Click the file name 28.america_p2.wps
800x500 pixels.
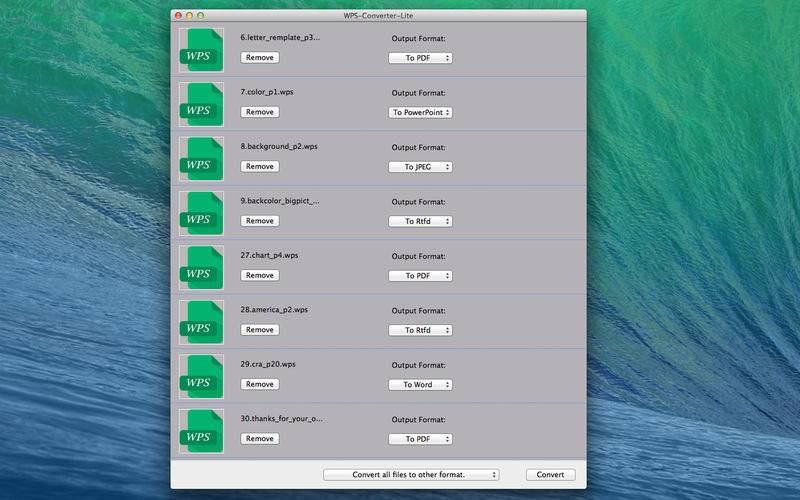point(274,310)
